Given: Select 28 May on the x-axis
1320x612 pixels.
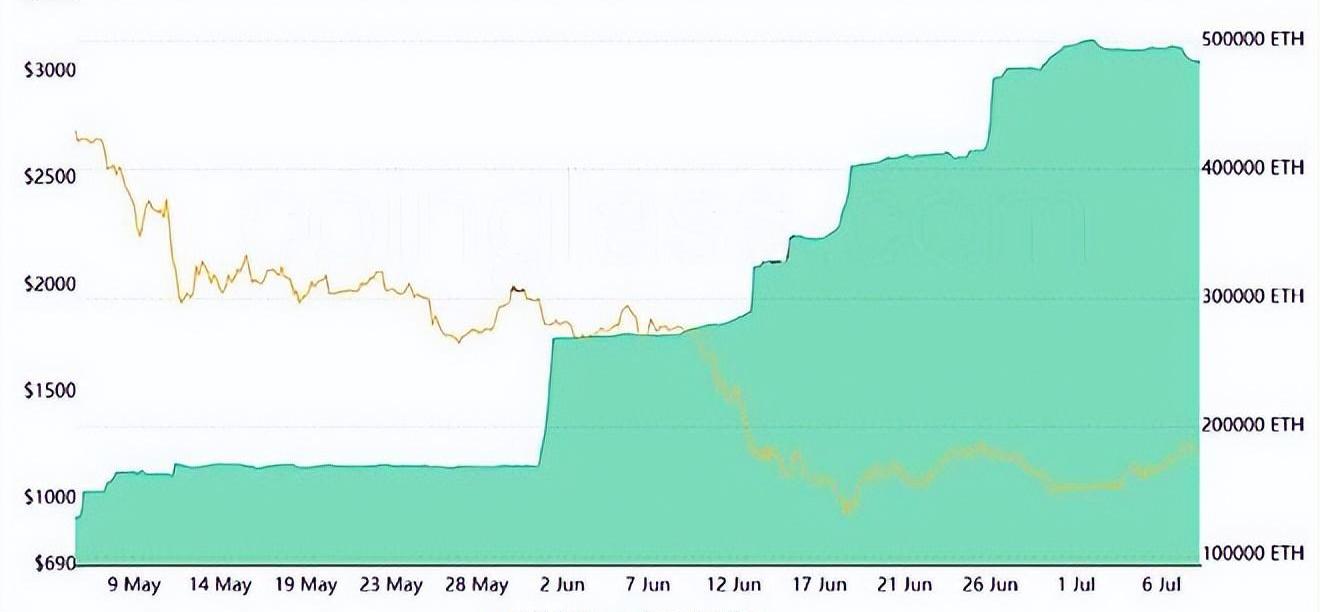Looking at the screenshot, I should pyautogui.click(x=477, y=585).
